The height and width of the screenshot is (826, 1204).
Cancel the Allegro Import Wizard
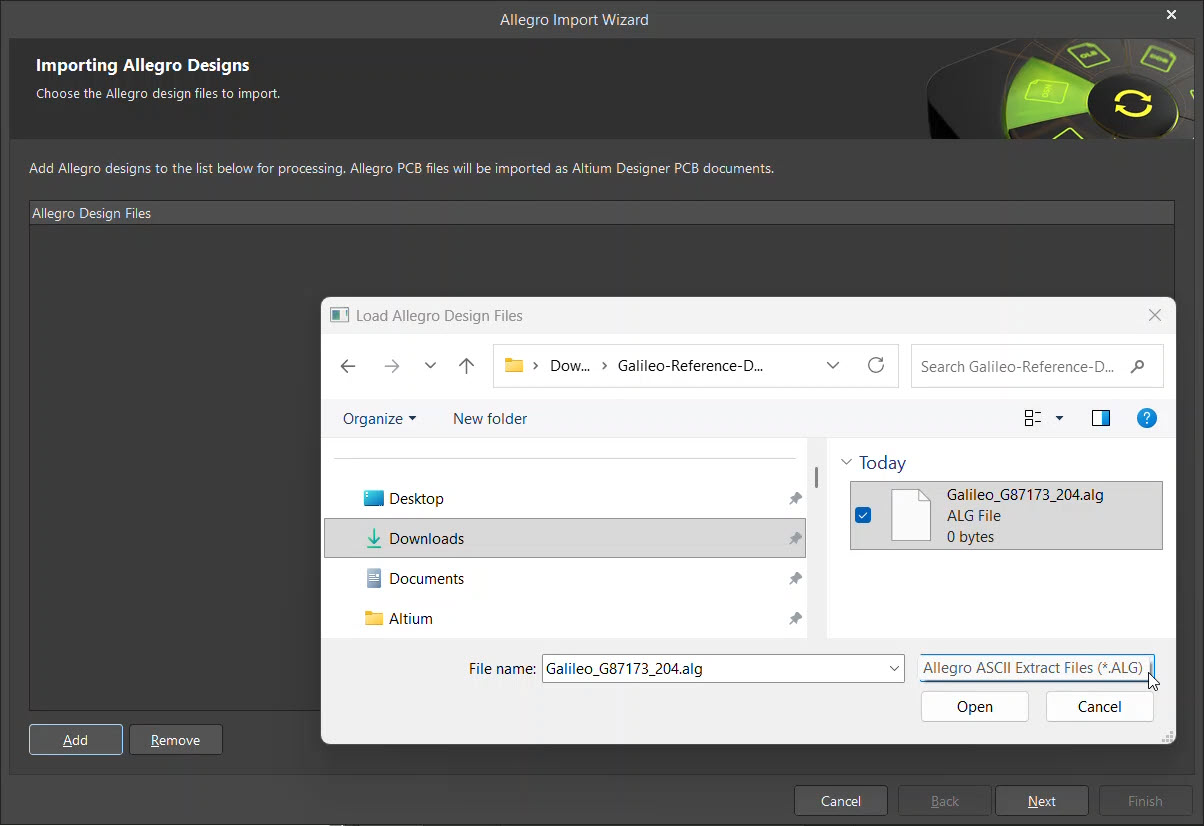841,801
